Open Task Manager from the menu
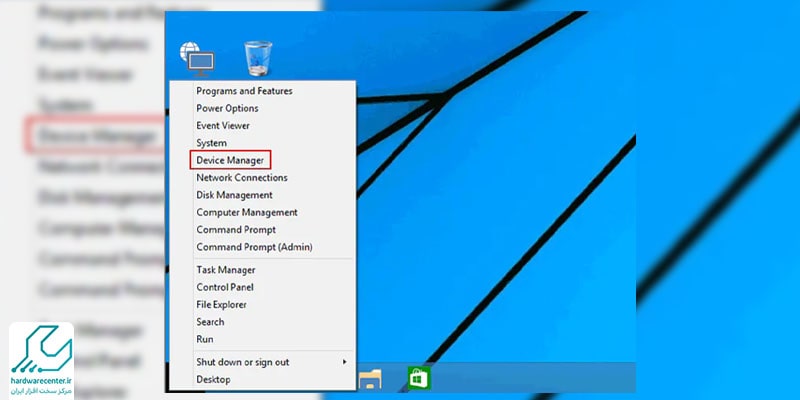The height and width of the screenshot is (400, 800). [x=262, y=270]
